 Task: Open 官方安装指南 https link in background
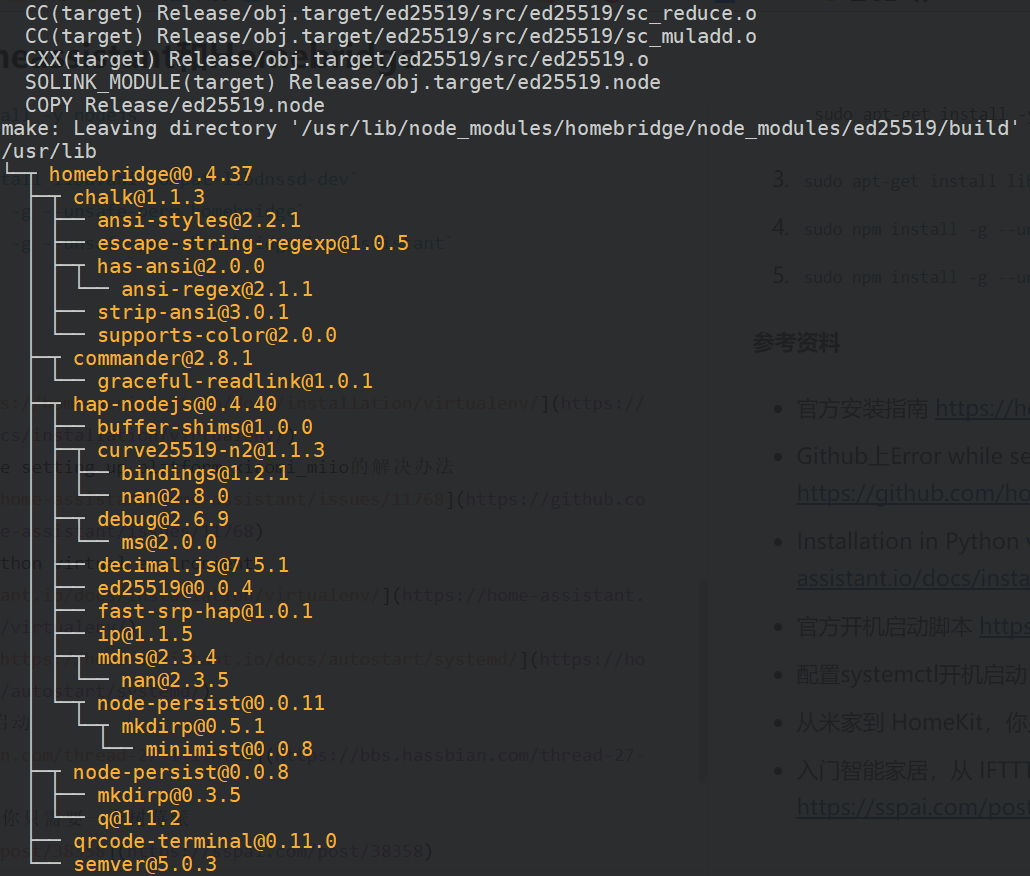[x=982, y=409]
